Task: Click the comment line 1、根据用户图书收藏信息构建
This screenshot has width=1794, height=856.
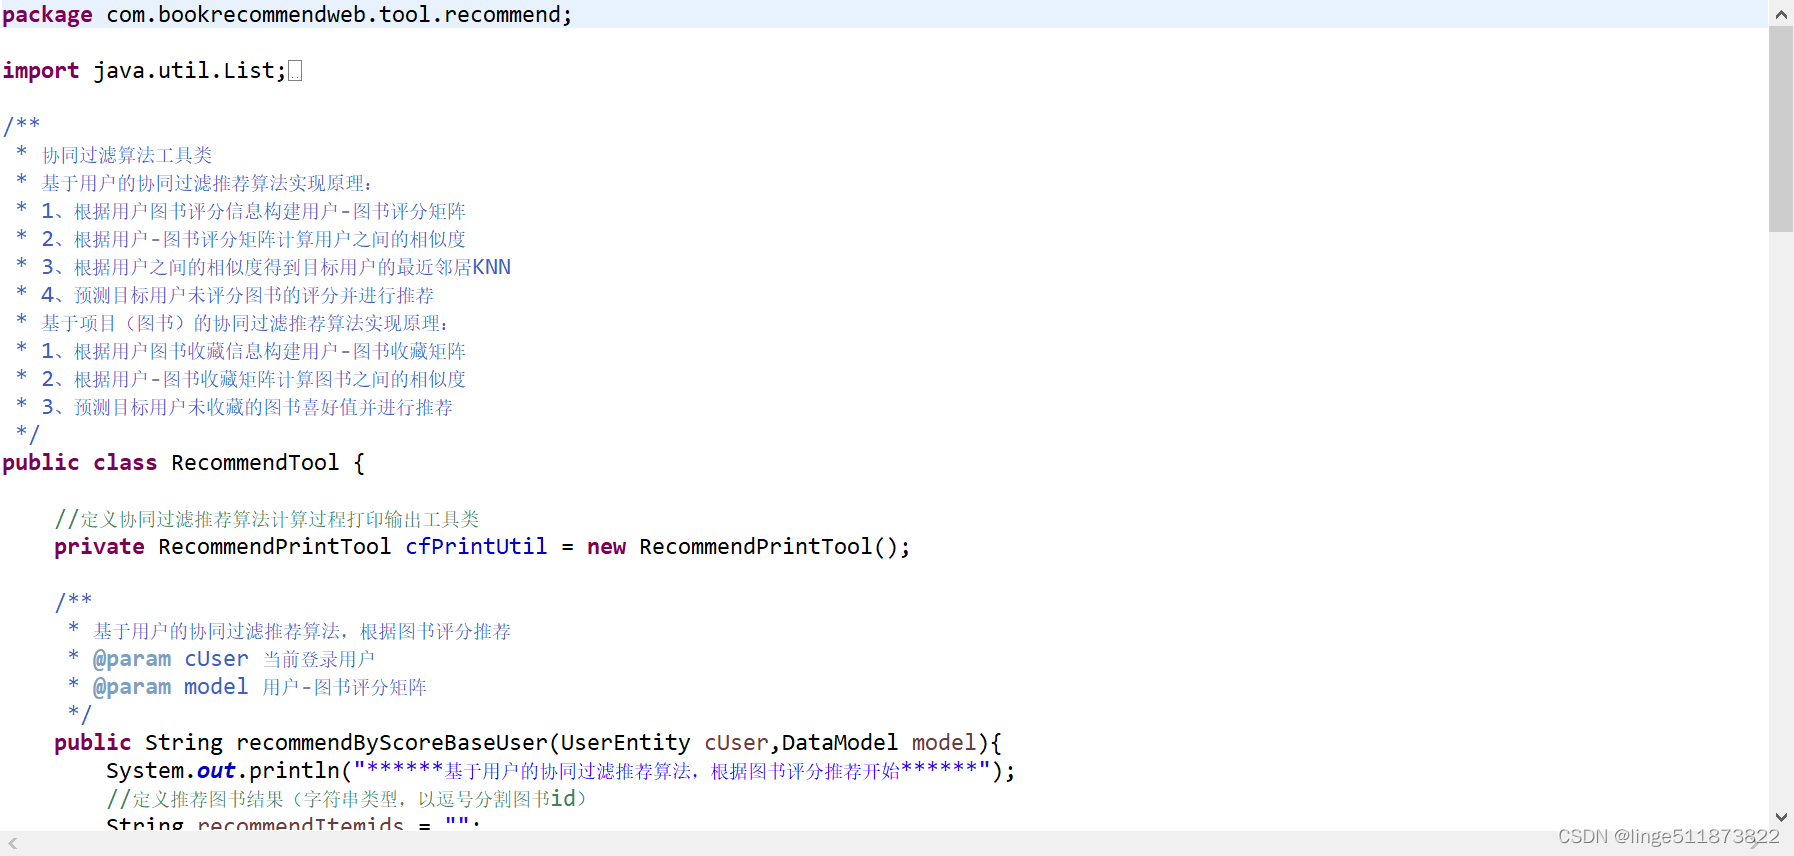Action: coord(253,351)
